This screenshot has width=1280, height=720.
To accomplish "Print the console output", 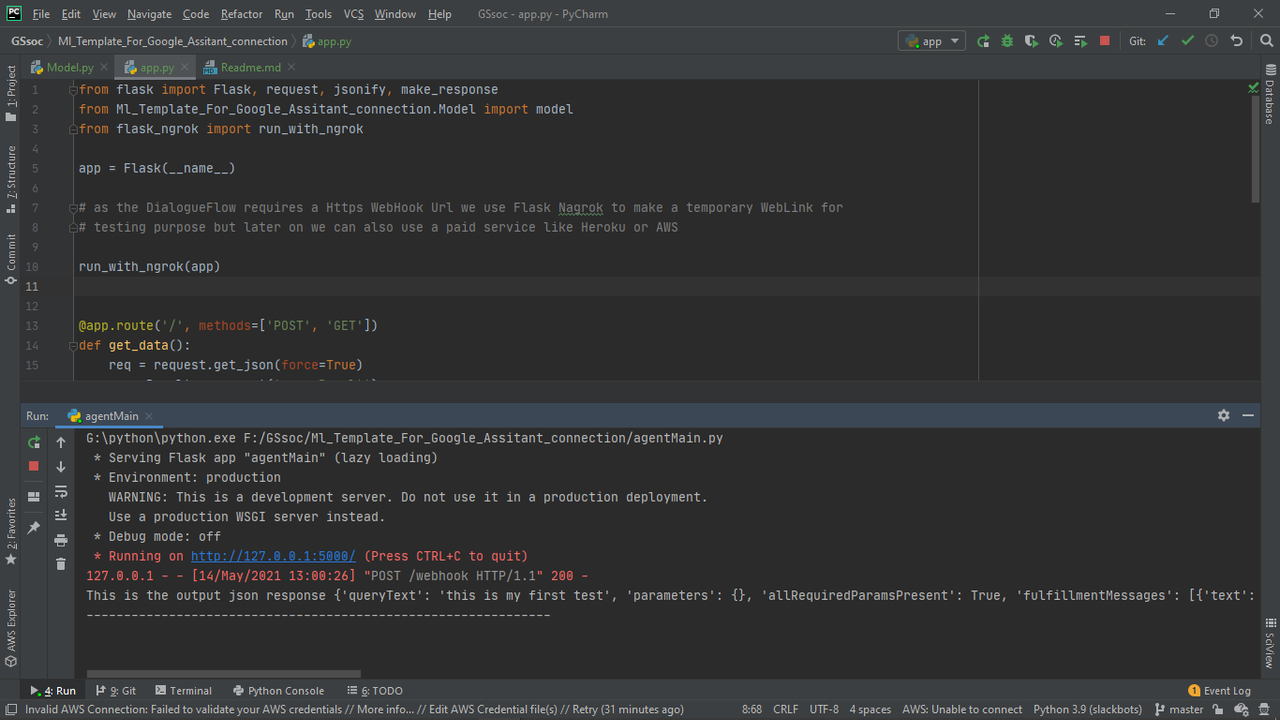I will coord(61,540).
